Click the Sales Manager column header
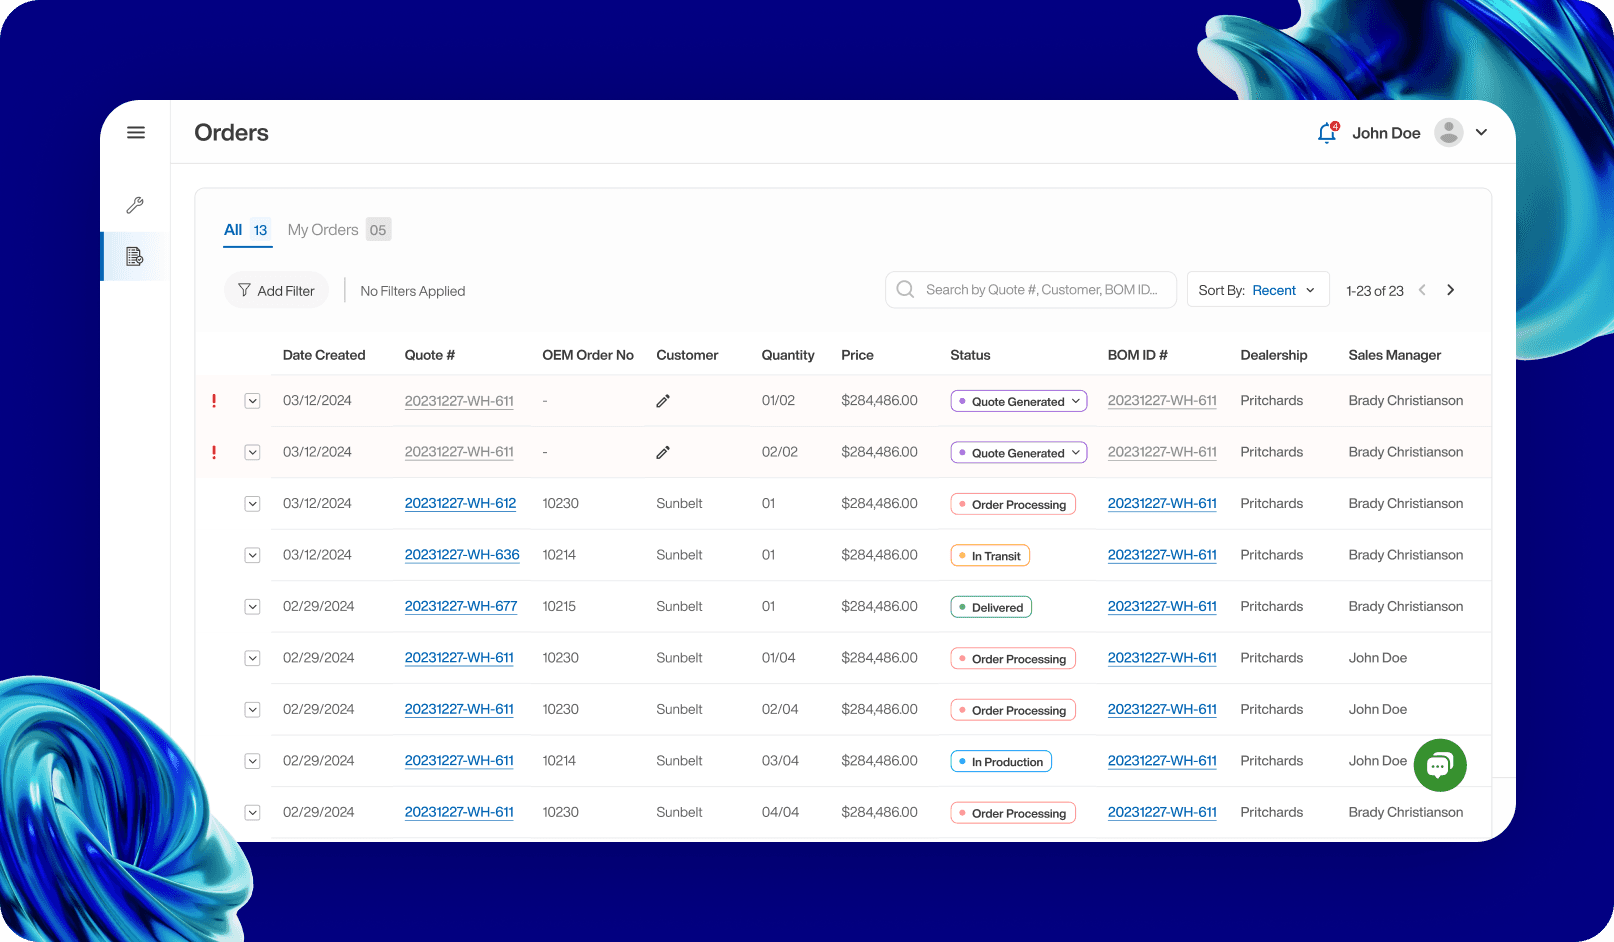The width and height of the screenshot is (1614, 942). (x=1395, y=355)
